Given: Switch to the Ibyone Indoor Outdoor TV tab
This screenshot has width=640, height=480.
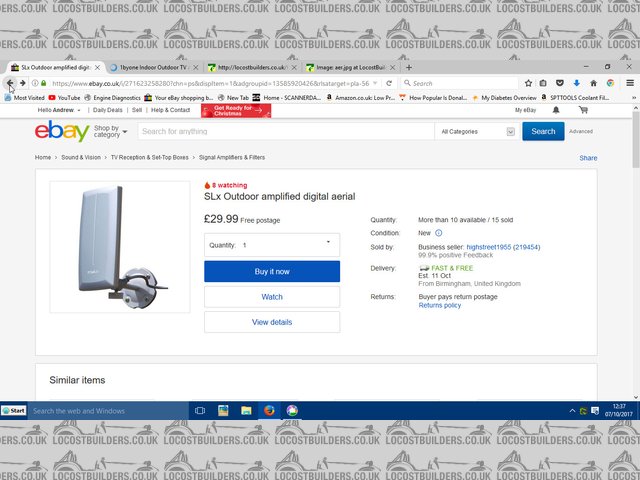Looking at the screenshot, I should click(x=152, y=67).
